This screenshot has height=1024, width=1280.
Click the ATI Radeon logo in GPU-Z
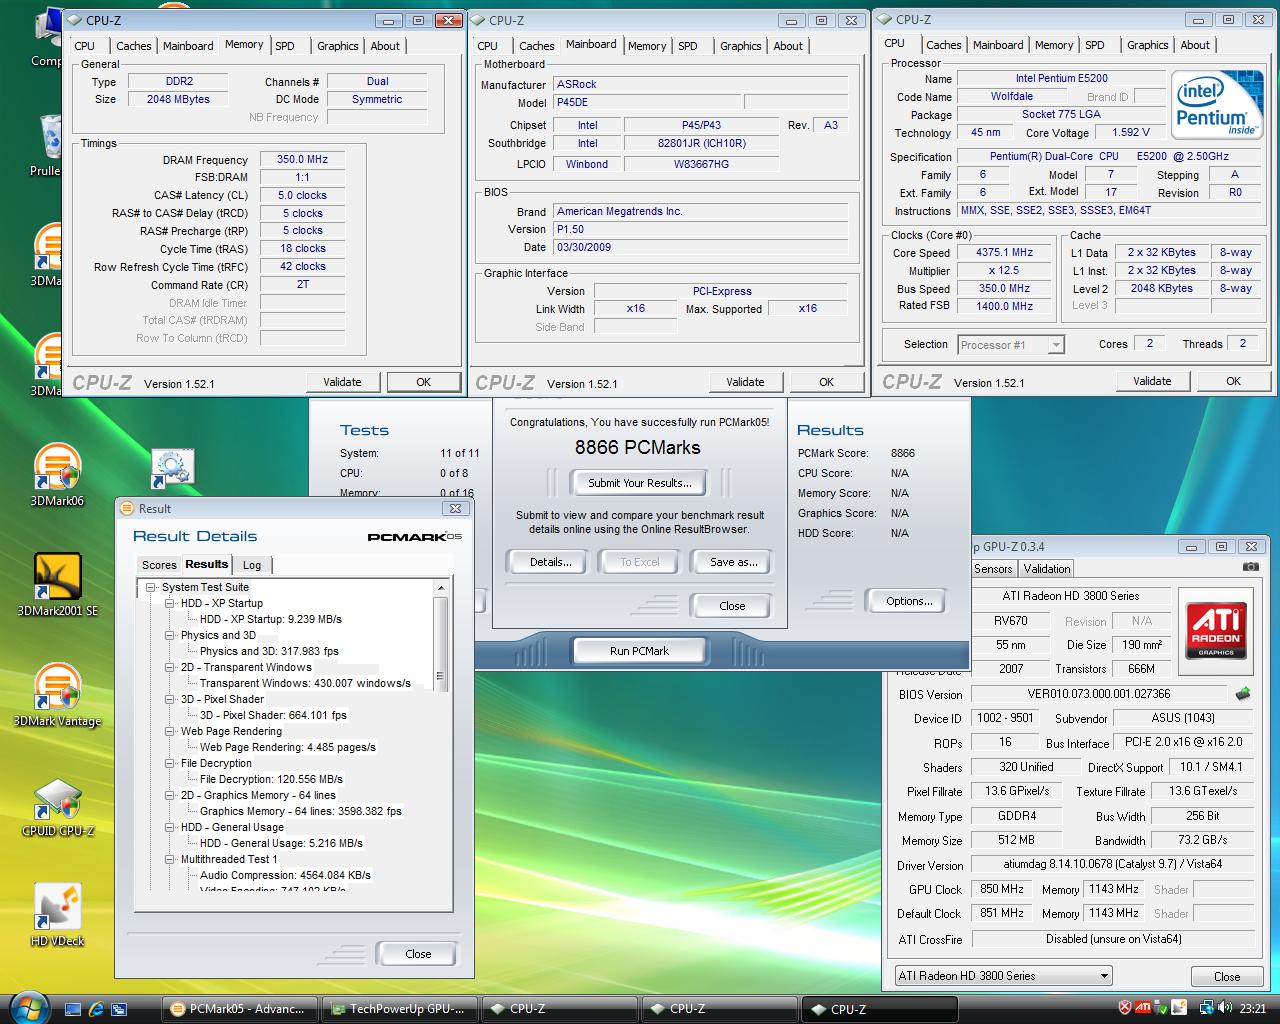[x=1216, y=630]
